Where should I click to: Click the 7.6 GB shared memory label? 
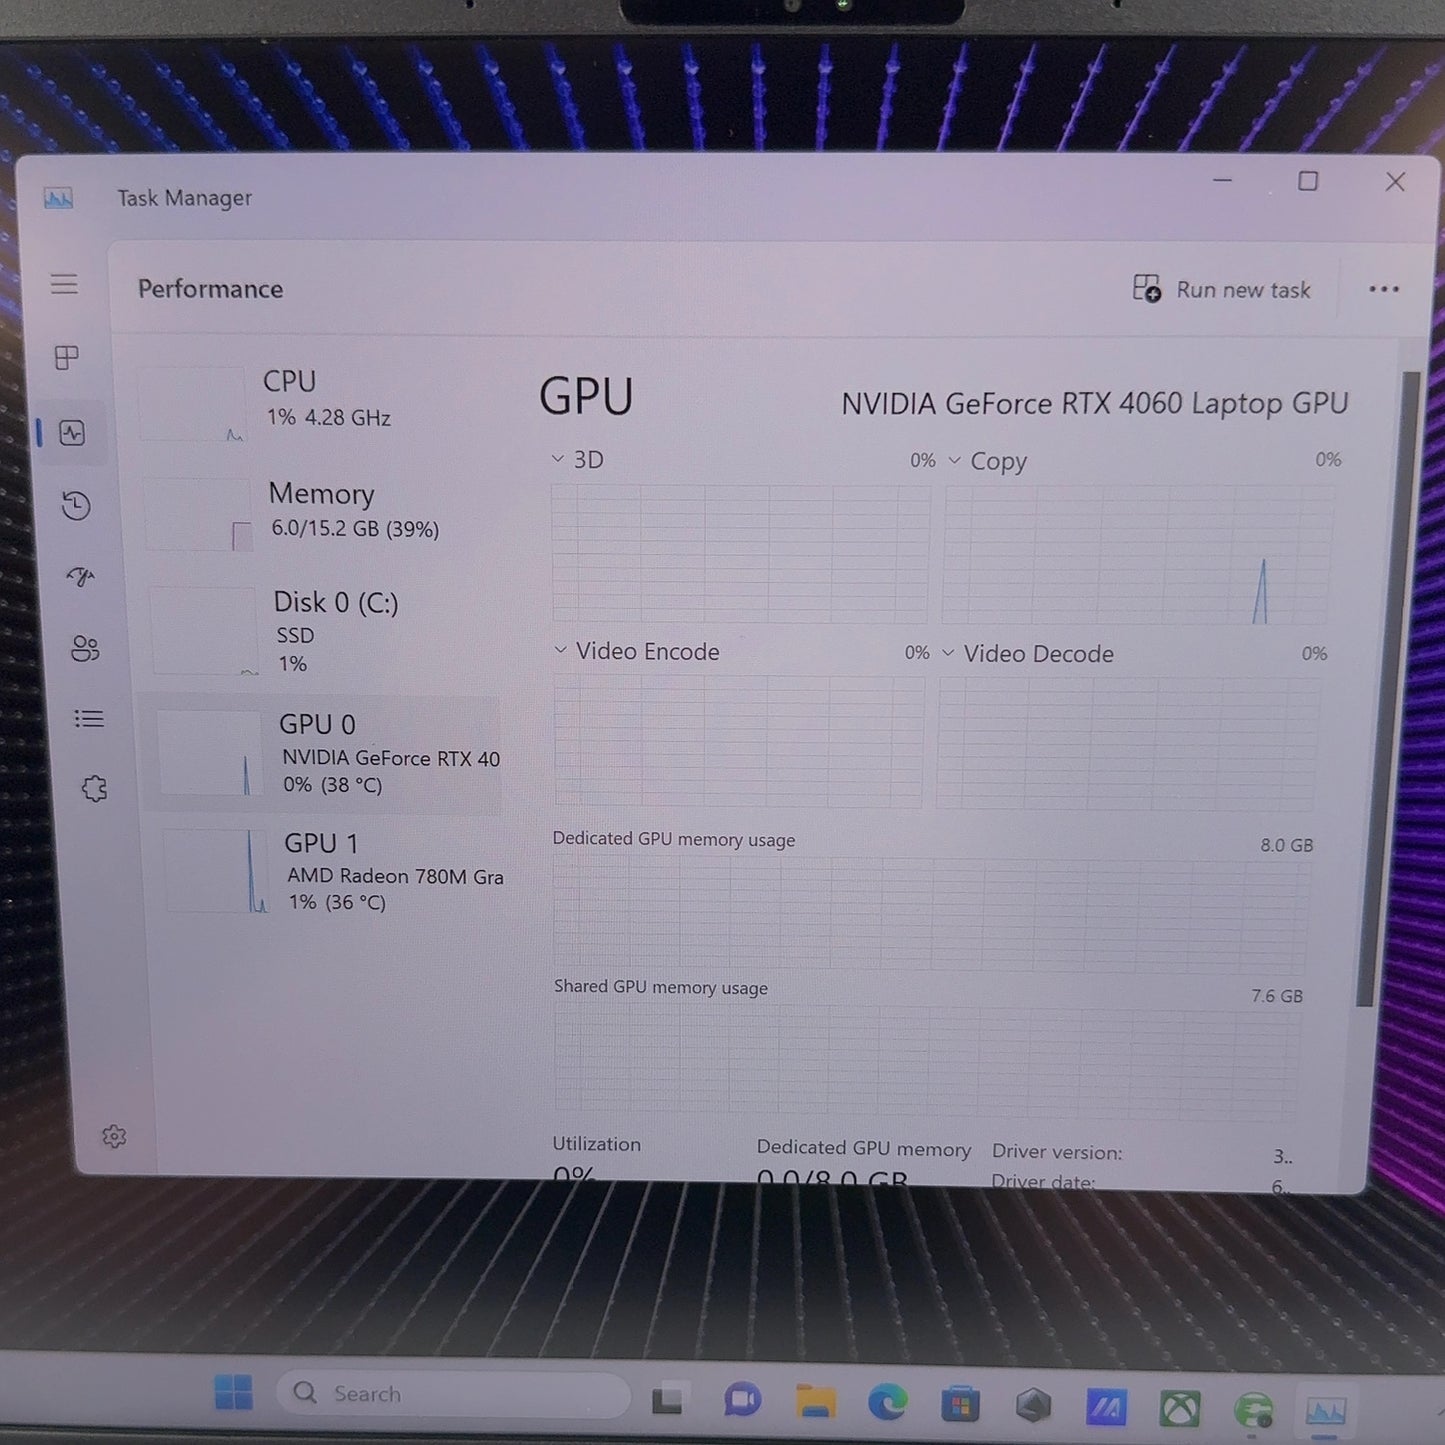(x=1278, y=996)
